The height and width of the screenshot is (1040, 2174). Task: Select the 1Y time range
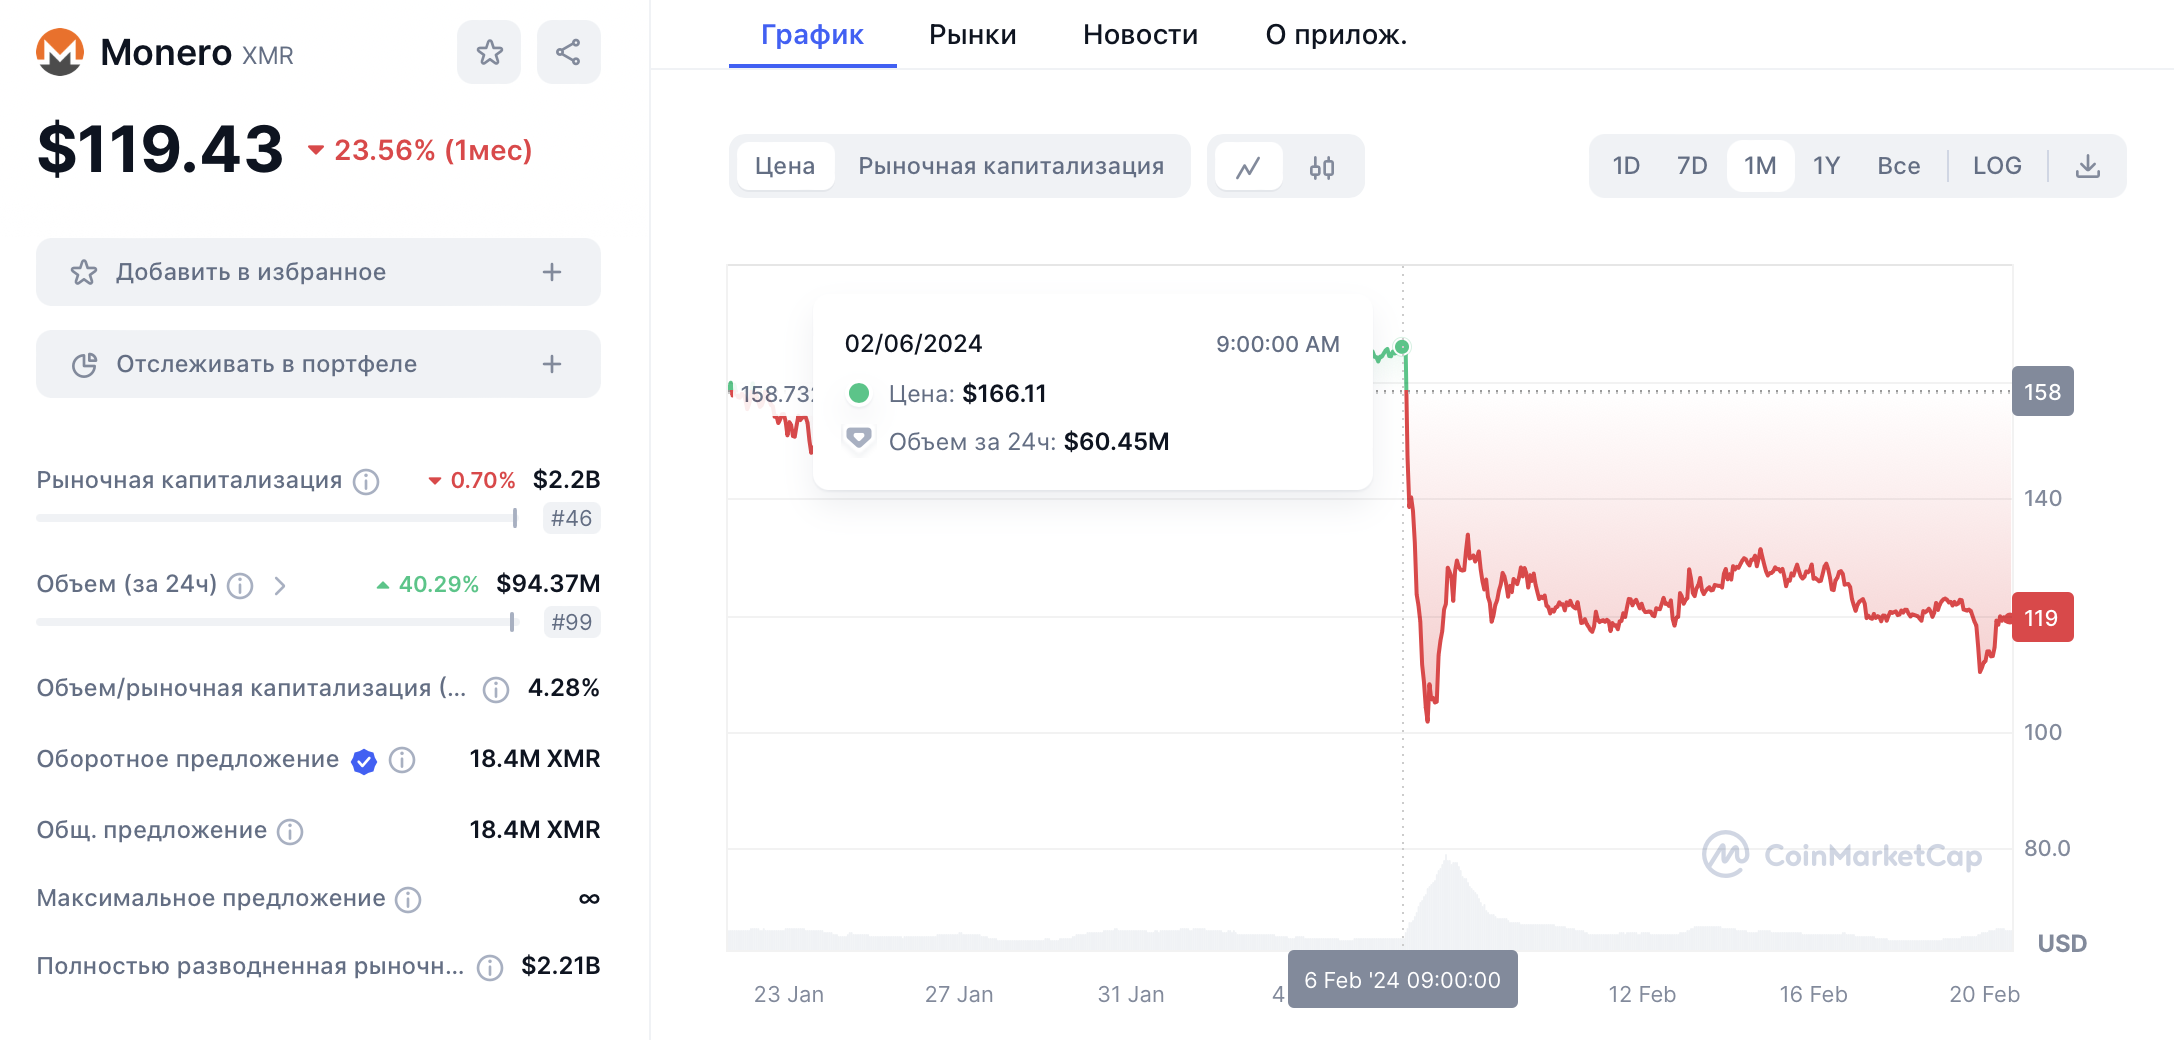click(1826, 166)
